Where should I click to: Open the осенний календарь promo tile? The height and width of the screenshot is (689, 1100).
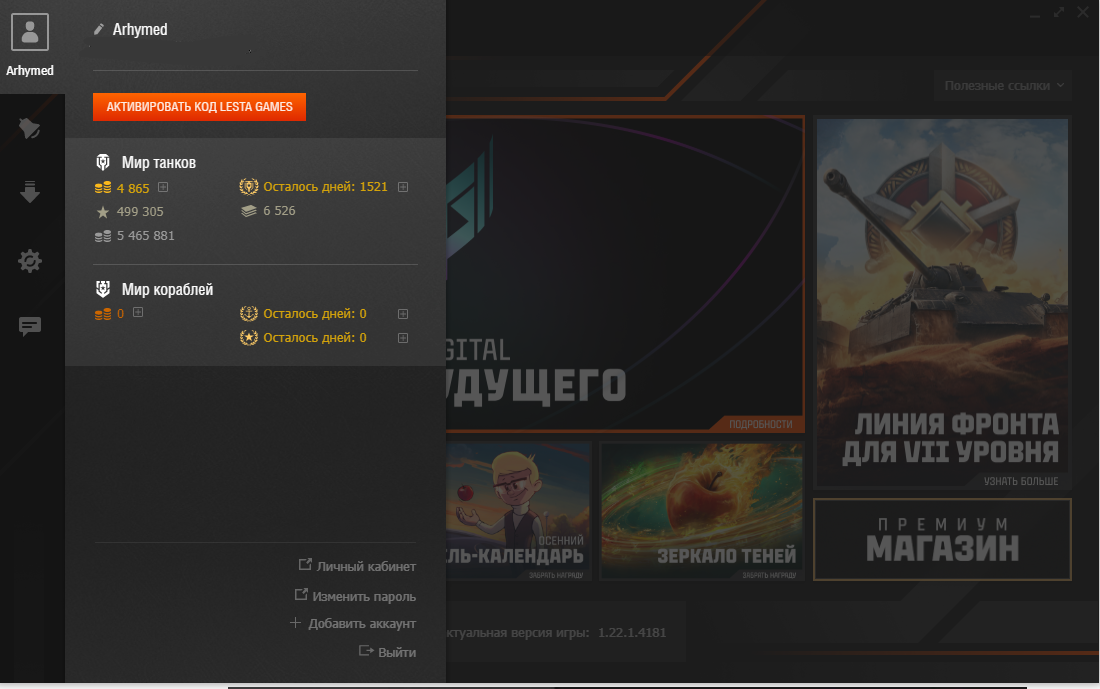click(518, 511)
